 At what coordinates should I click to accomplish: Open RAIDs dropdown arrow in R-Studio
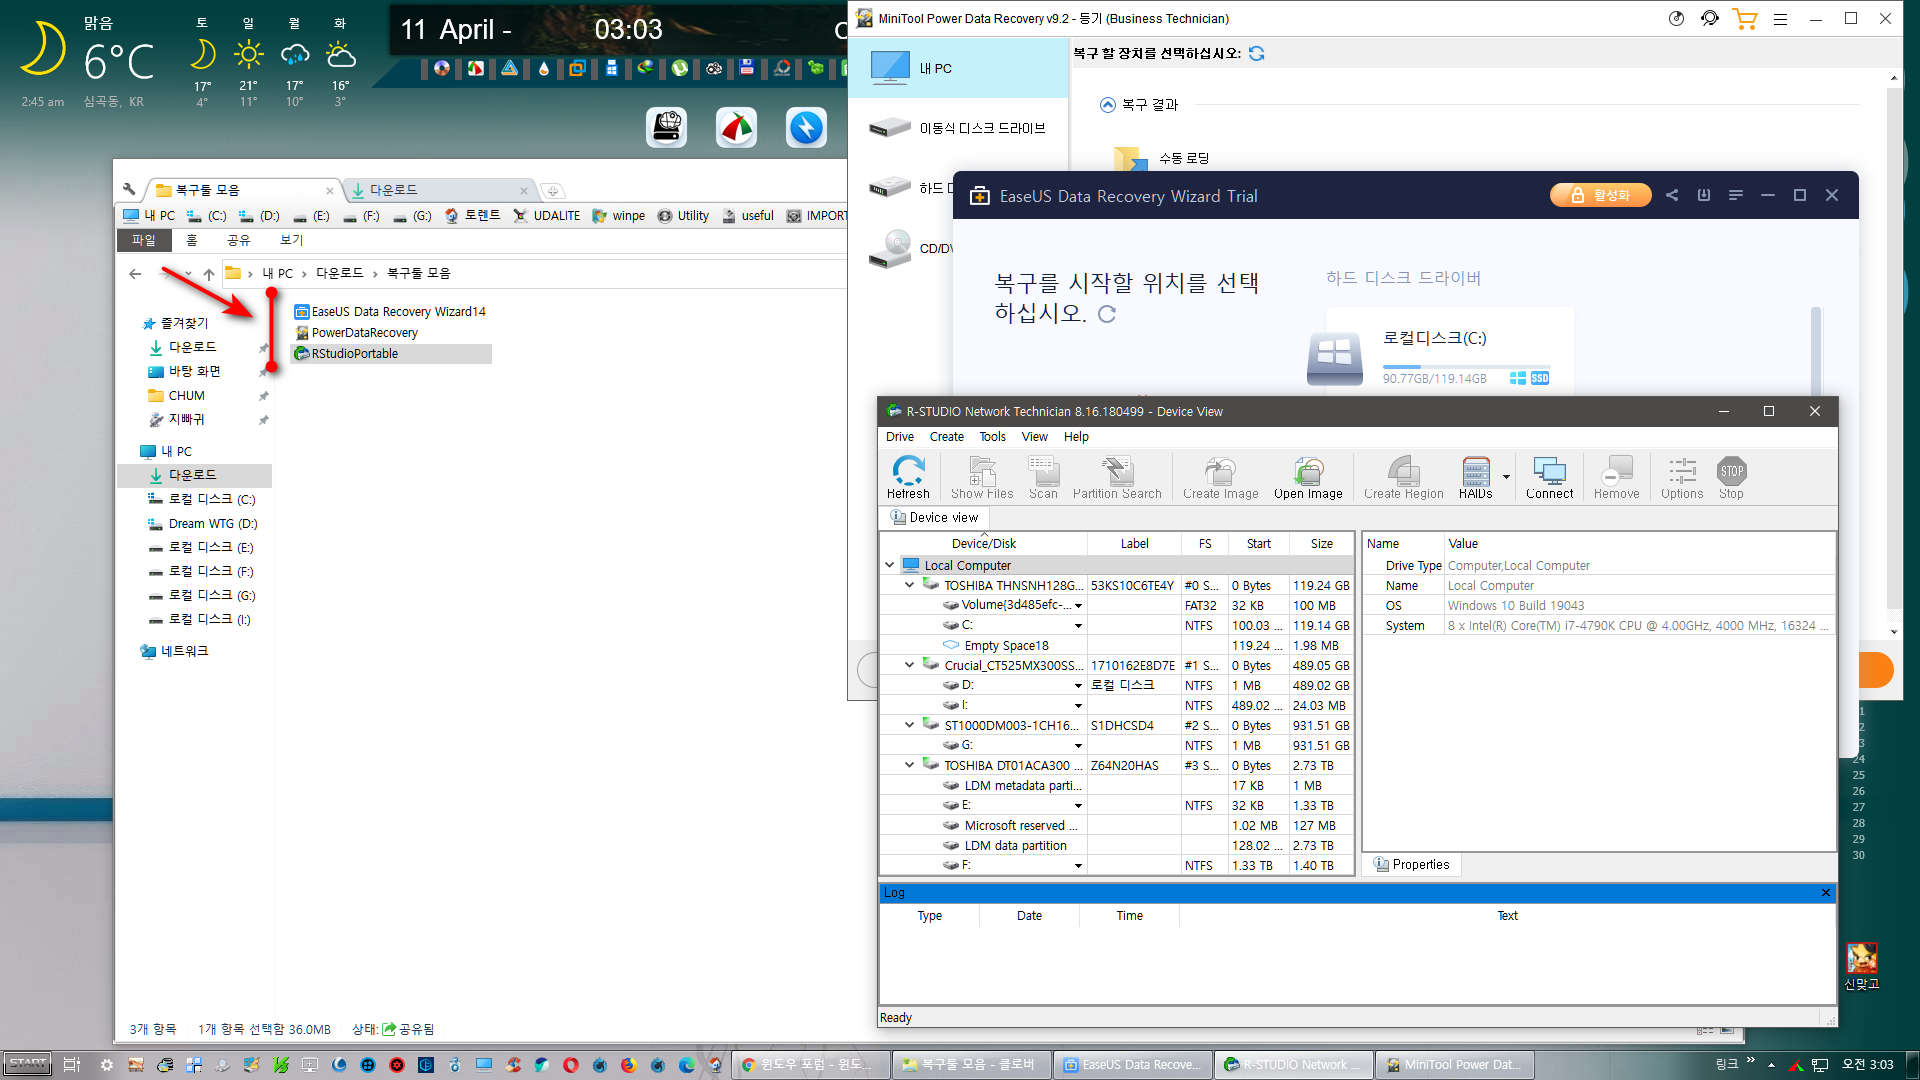1506,477
